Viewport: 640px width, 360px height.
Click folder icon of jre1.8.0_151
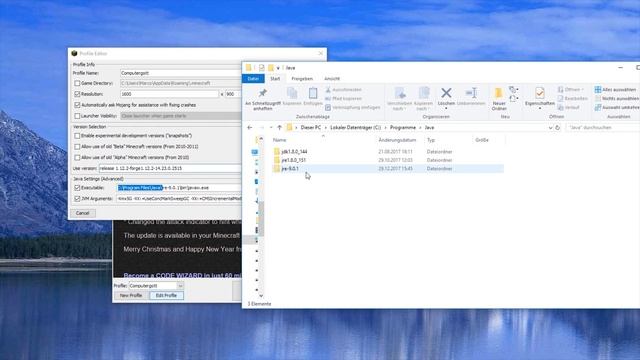(277, 160)
